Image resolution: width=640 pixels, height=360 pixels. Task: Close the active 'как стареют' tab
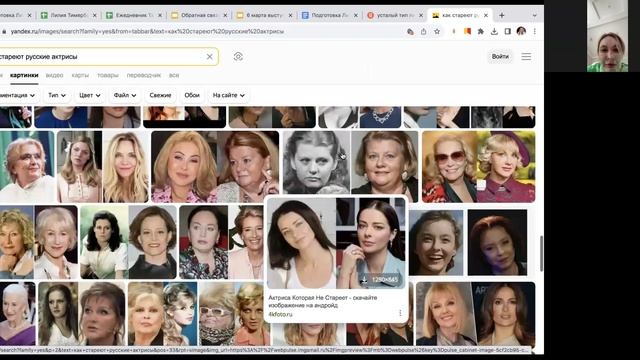point(486,15)
